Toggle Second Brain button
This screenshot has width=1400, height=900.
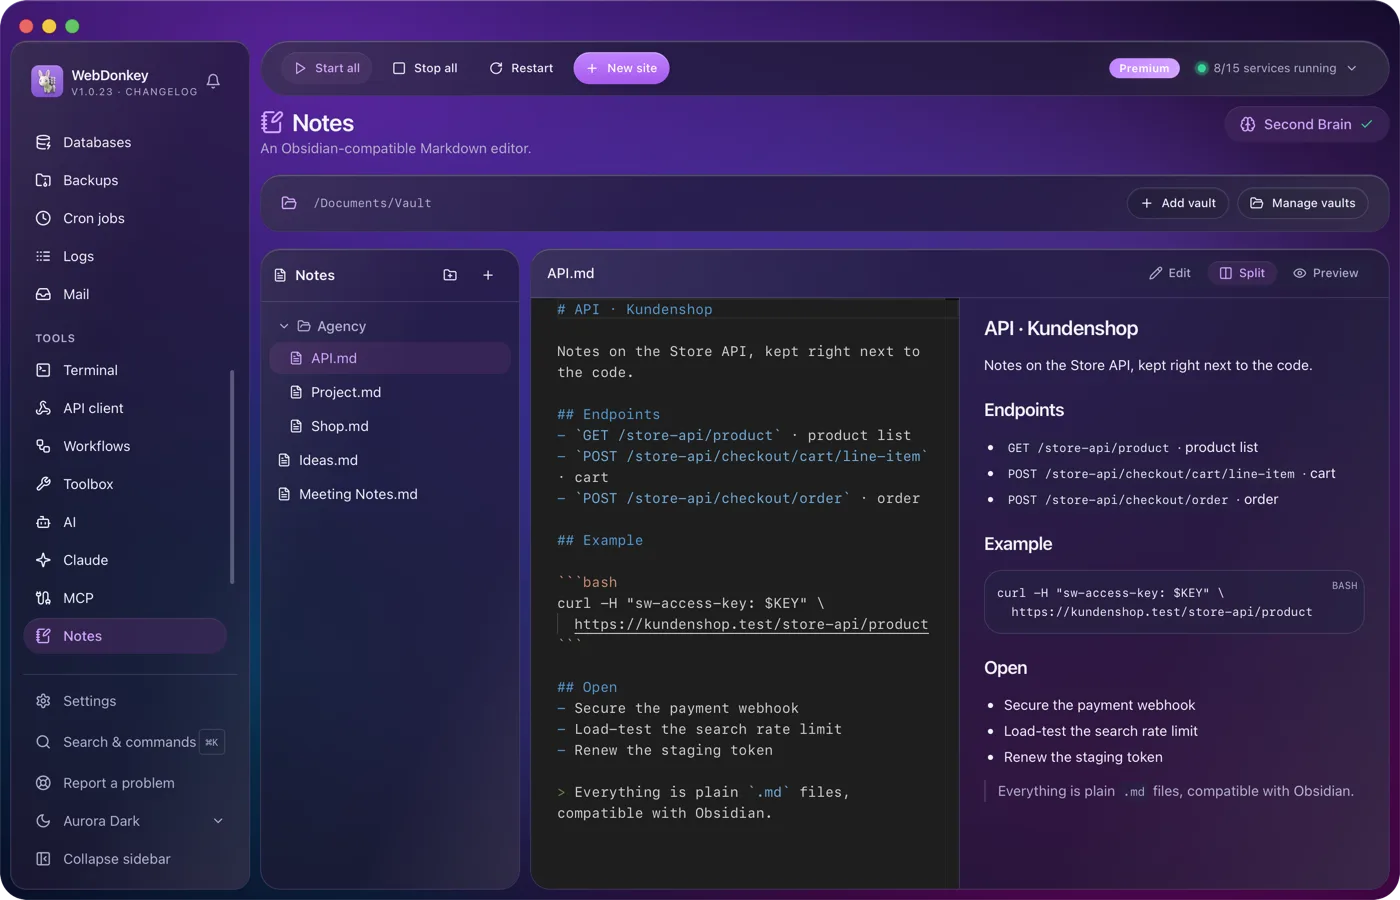click(1306, 124)
